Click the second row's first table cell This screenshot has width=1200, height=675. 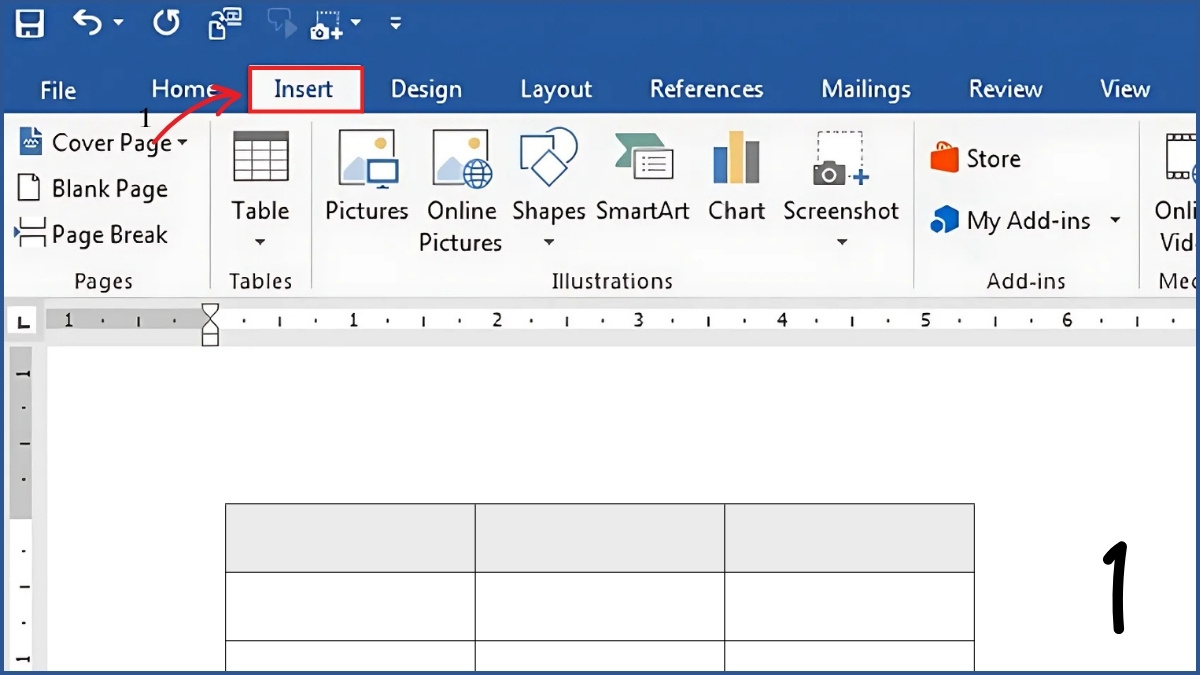[350, 606]
